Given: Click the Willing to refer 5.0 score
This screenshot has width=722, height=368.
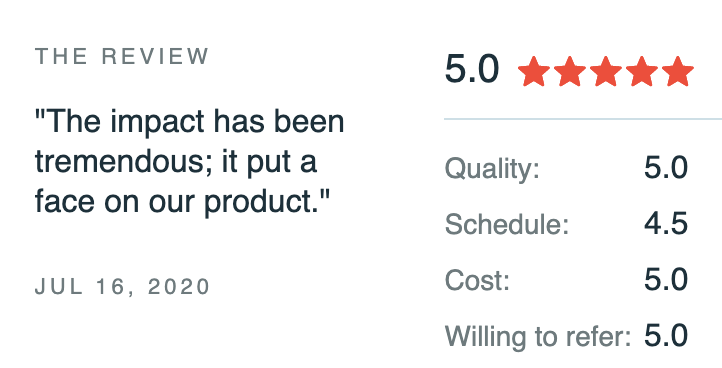Looking at the screenshot, I should pos(666,336).
